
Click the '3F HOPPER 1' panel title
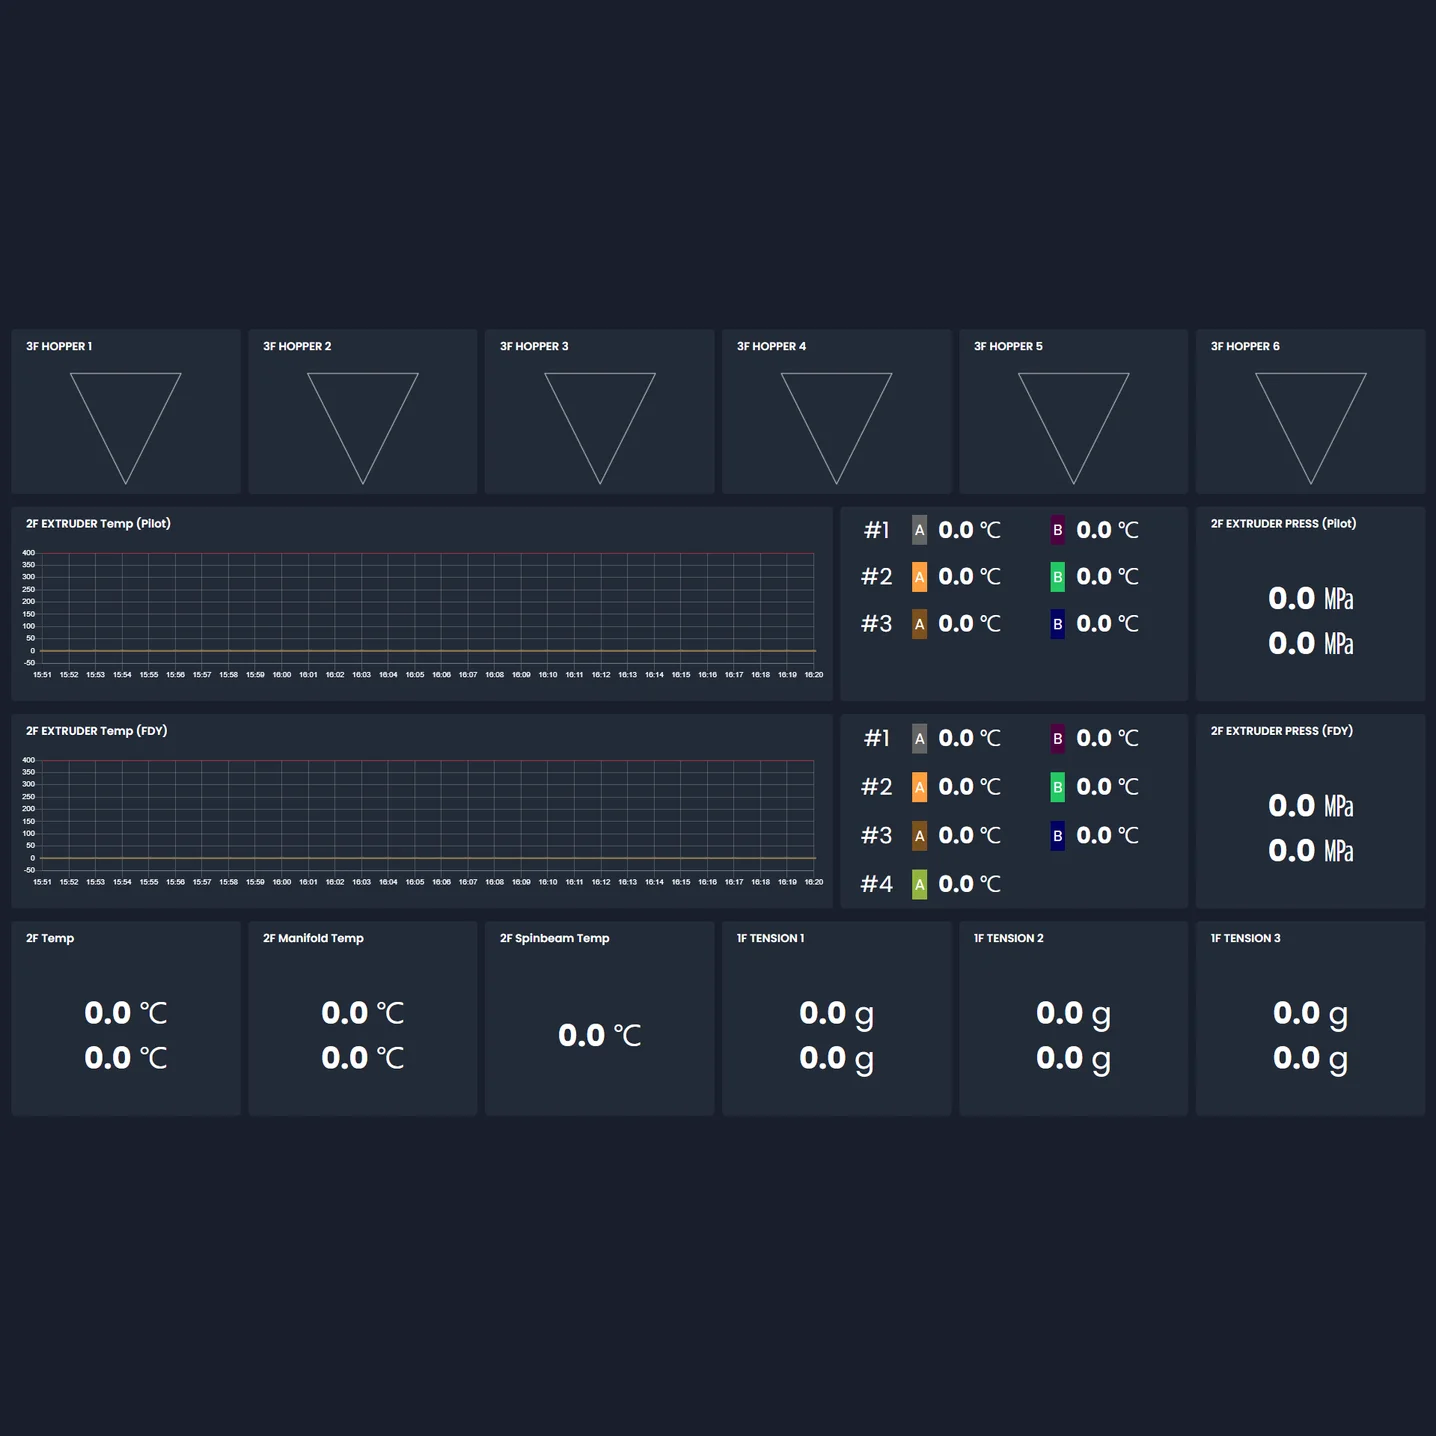(x=59, y=346)
